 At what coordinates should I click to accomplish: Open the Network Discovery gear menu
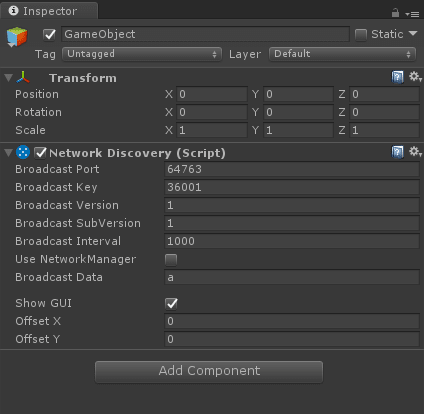pyautogui.click(x=415, y=152)
